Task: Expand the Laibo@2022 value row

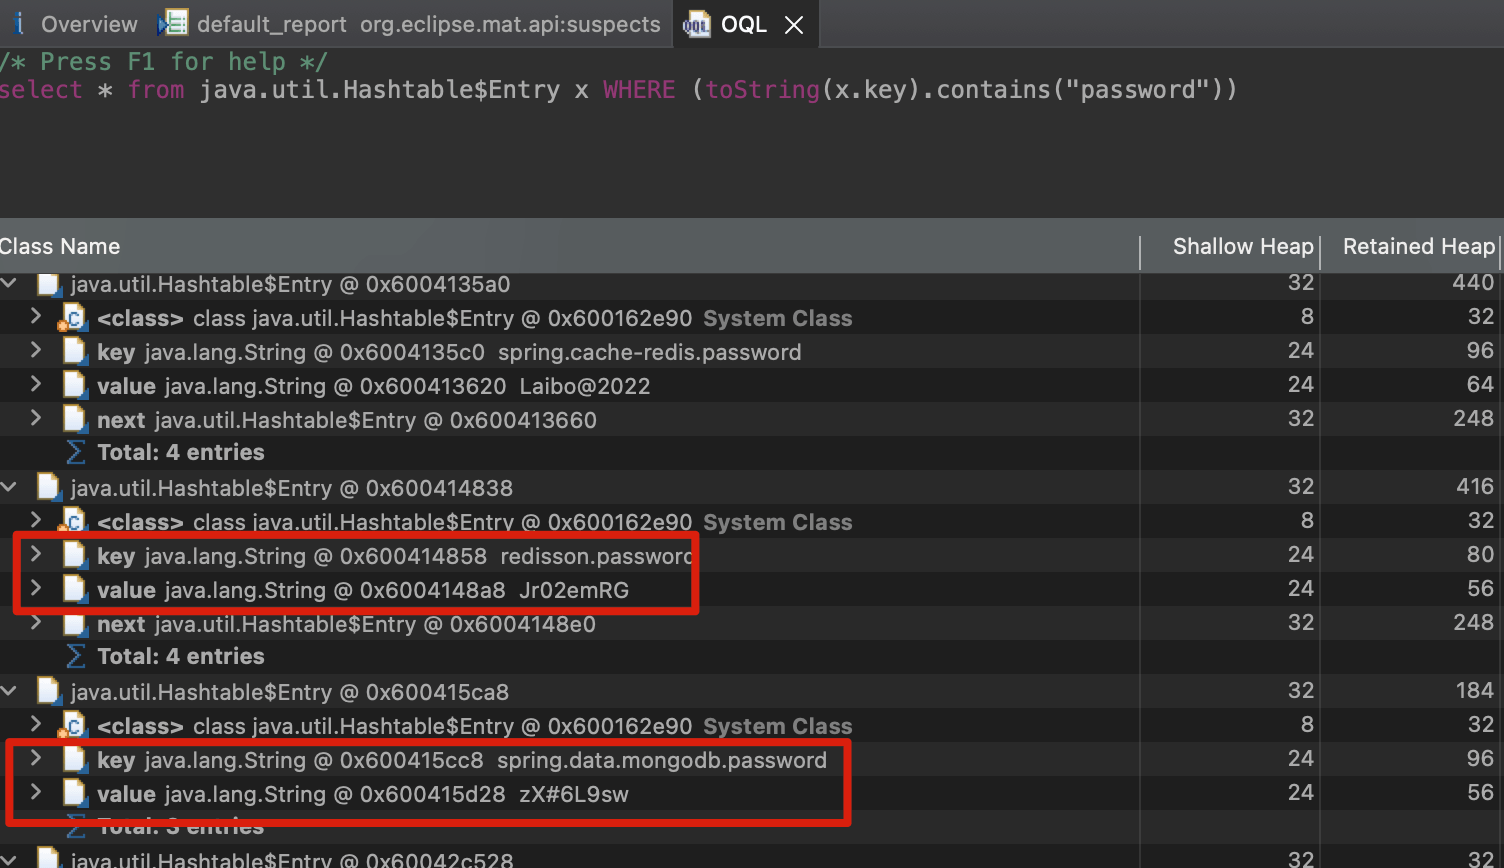Action: (36, 385)
